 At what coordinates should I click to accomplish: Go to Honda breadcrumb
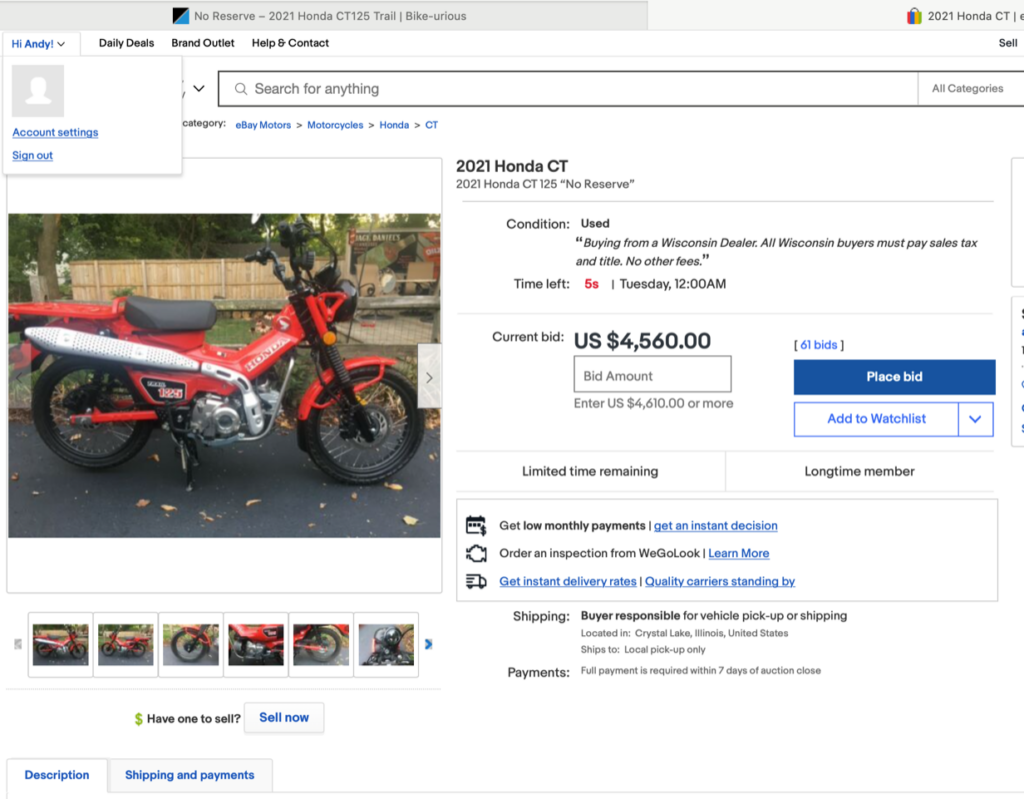point(394,125)
